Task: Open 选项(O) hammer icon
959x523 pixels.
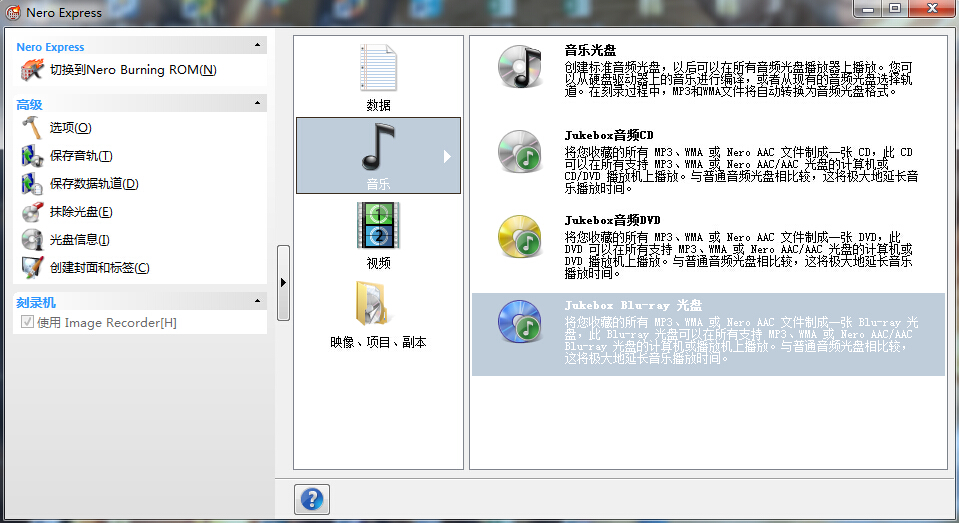Action: 32,128
